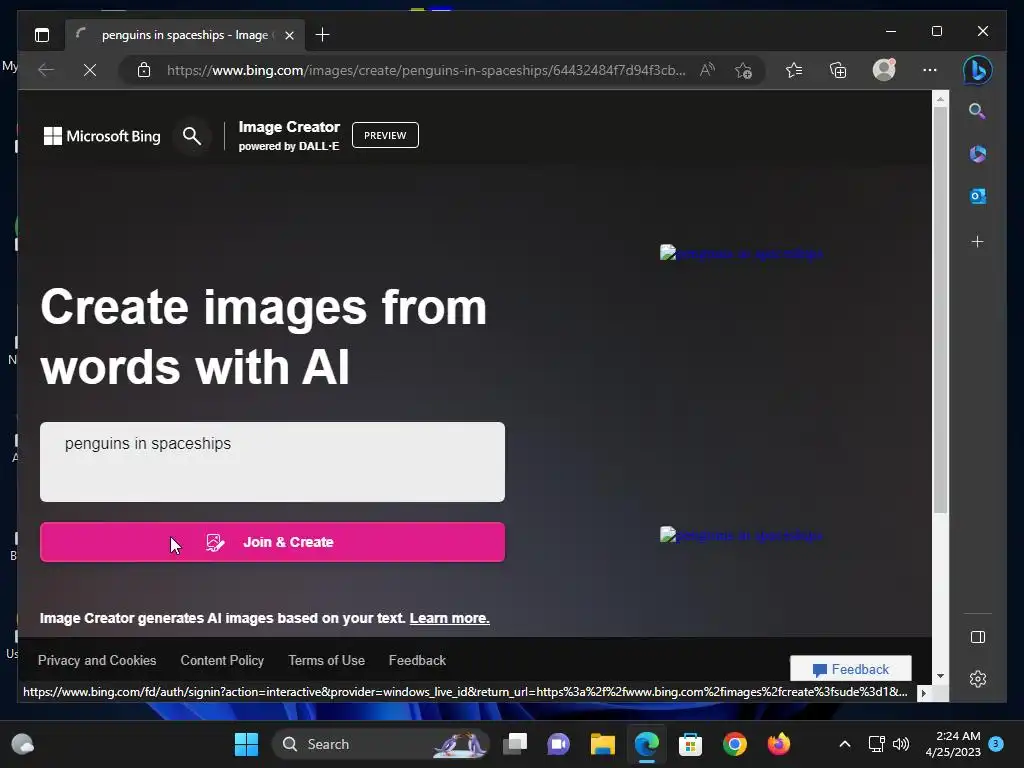
Task: Stop loading the page
Action: click(90, 70)
